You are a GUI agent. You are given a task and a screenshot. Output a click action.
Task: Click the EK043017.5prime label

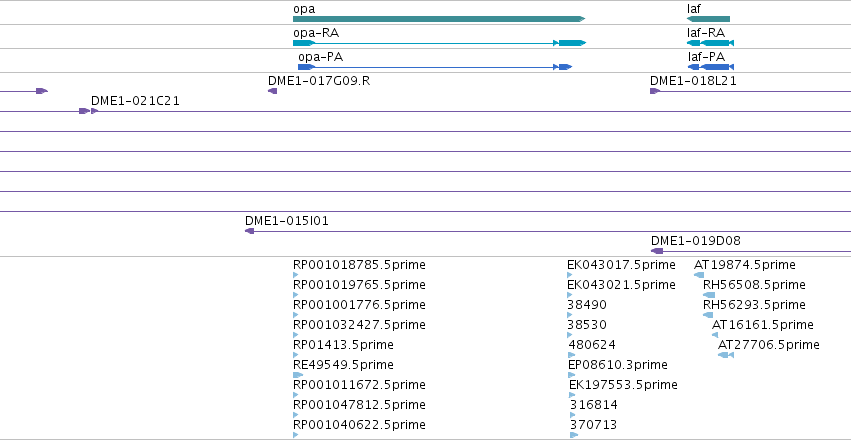[x=621, y=265]
